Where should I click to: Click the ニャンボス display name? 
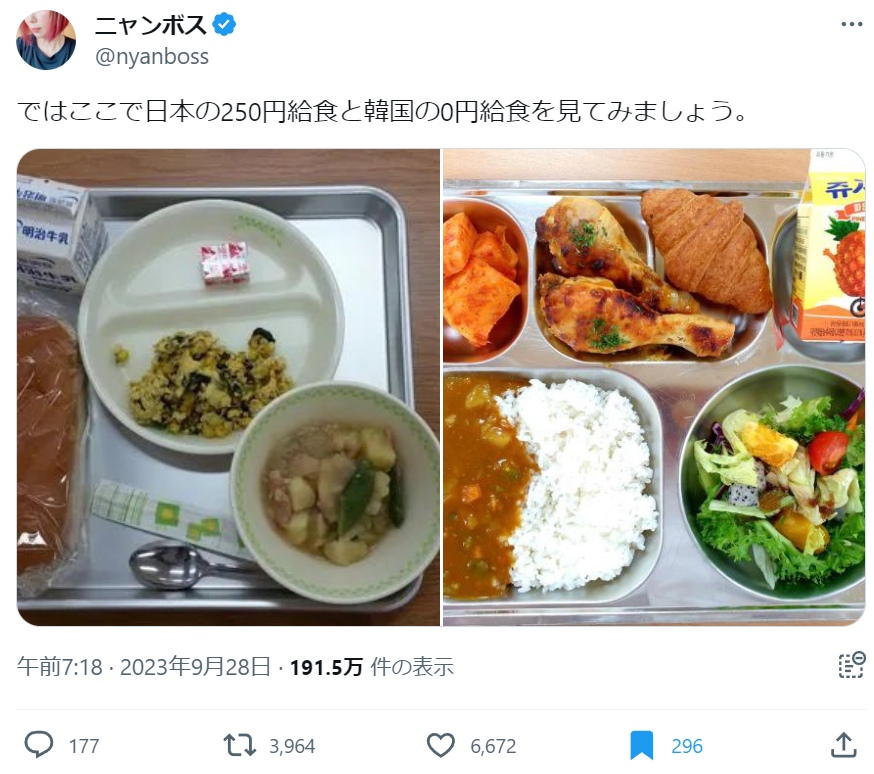[150, 25]
